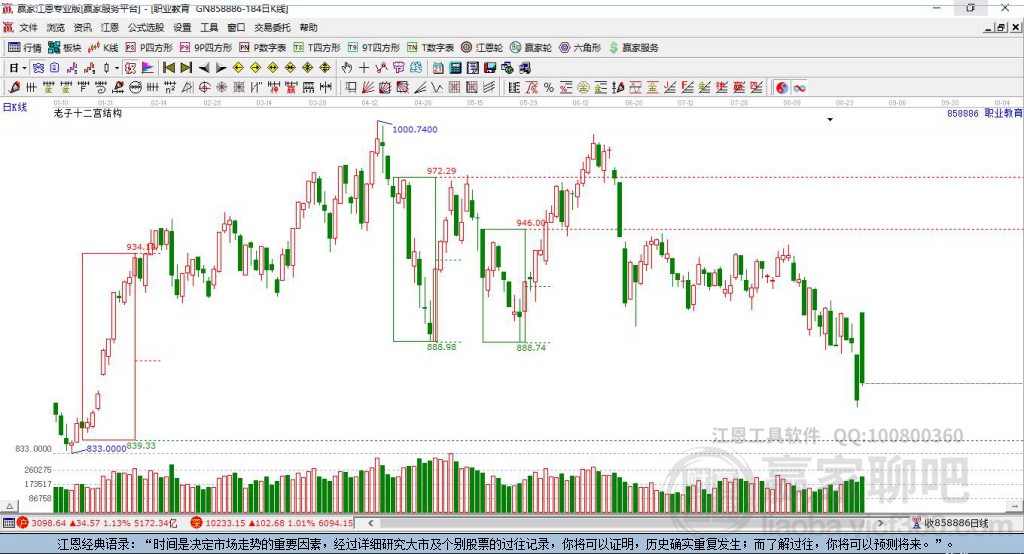Click the horizontal scrollbar right arrow
This screenshot has height=554, width=1024.
pyautogui.click(x=880, y=523)
